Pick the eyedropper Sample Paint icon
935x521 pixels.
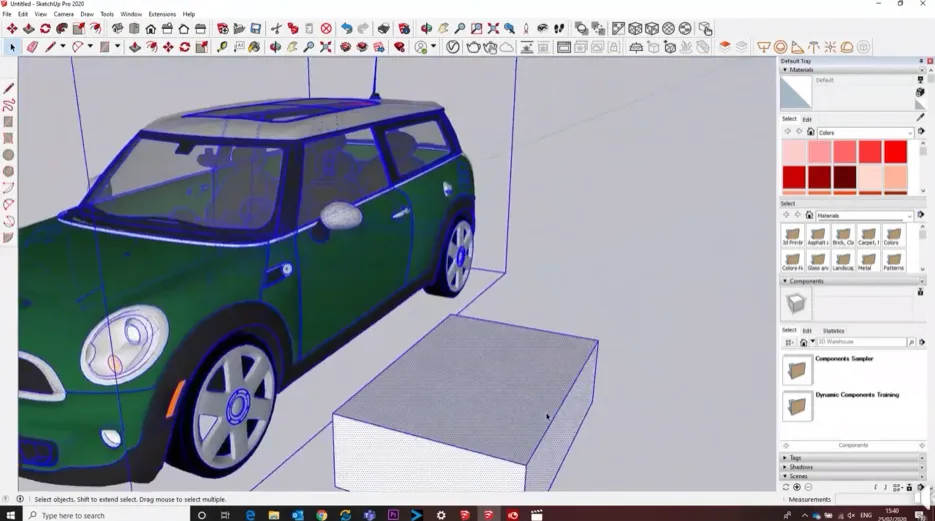click(x=920, y=117)
